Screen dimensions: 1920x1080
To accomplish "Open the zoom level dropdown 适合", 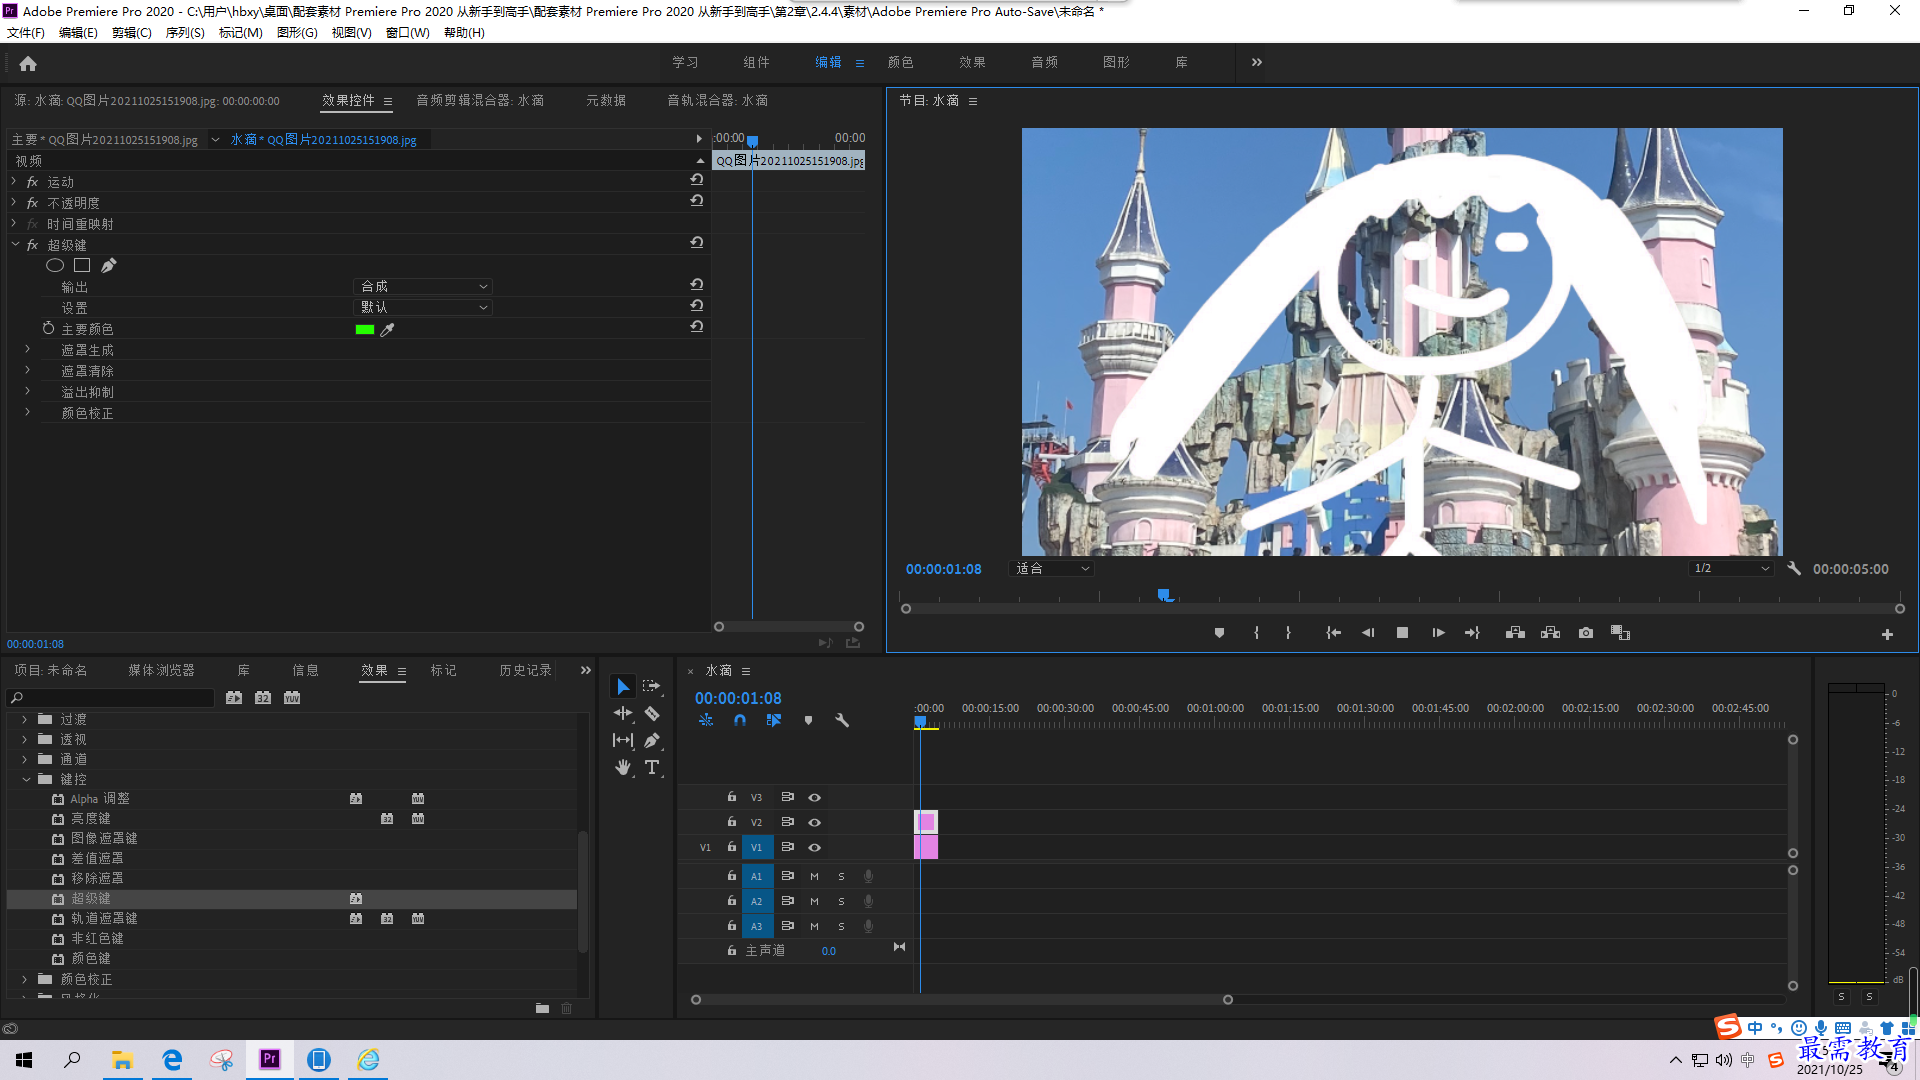I will coord(1052,568).
